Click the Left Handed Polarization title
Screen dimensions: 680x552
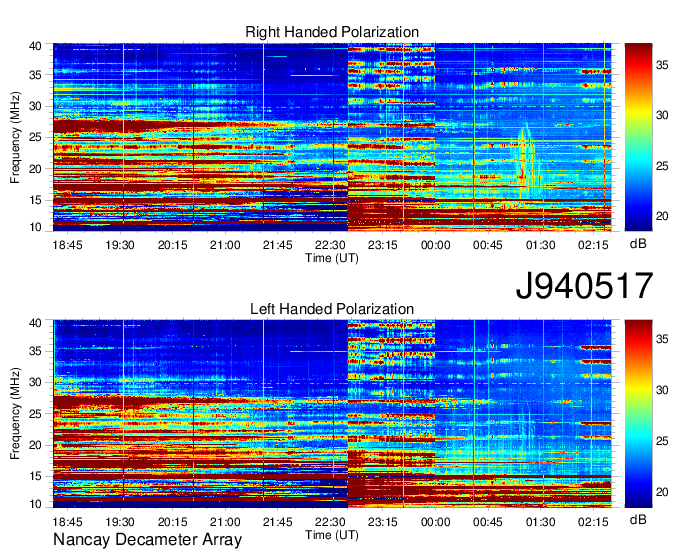point(332,309)
